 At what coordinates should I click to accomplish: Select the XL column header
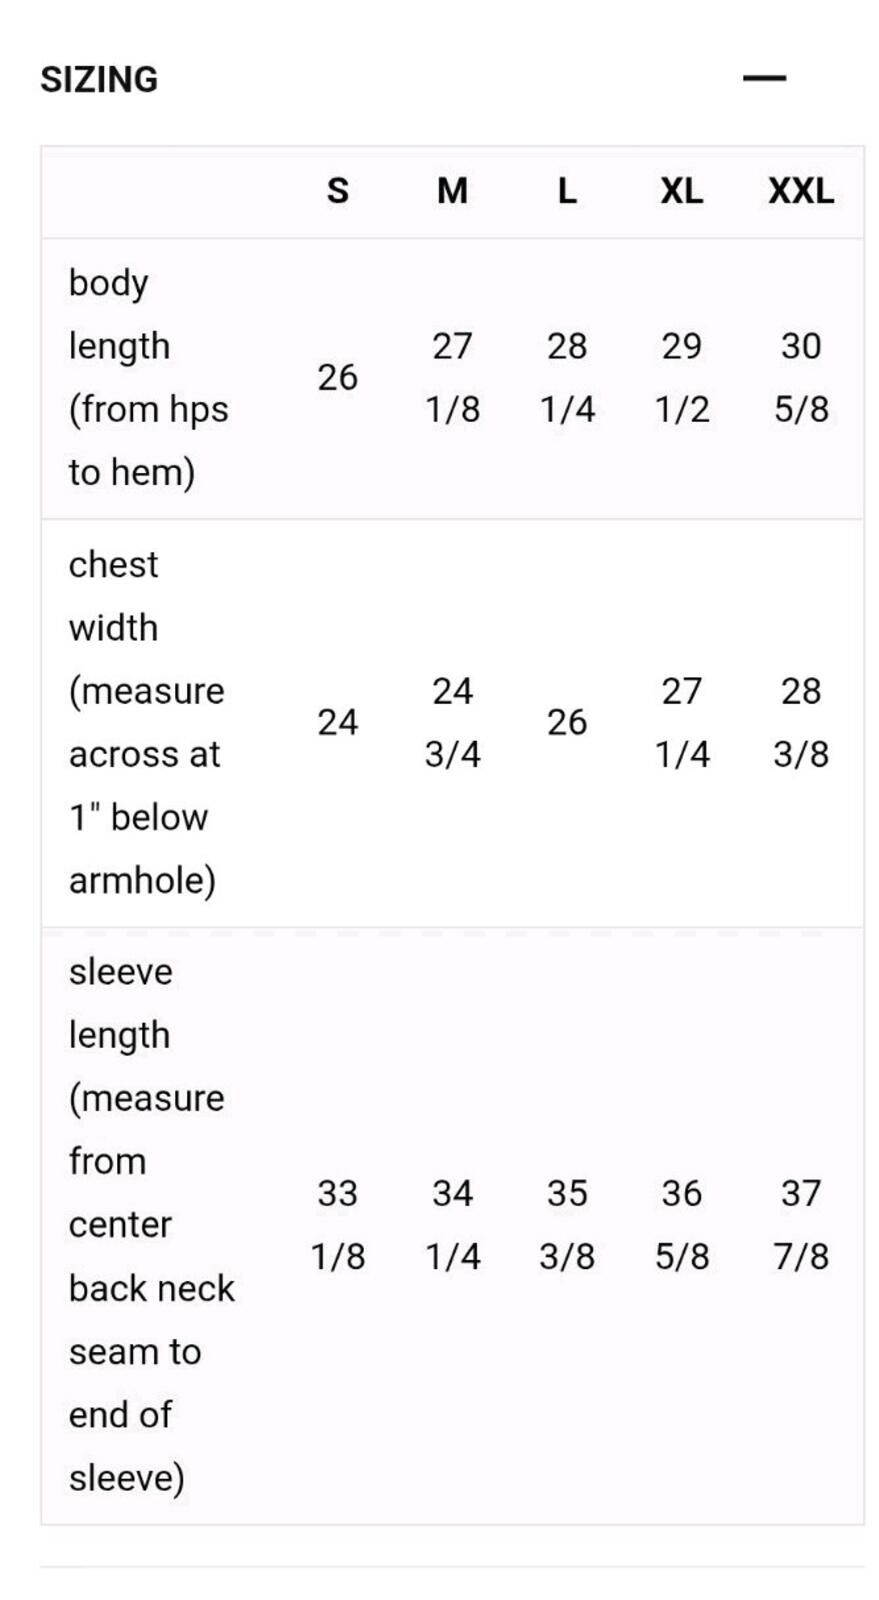[681, 190]
